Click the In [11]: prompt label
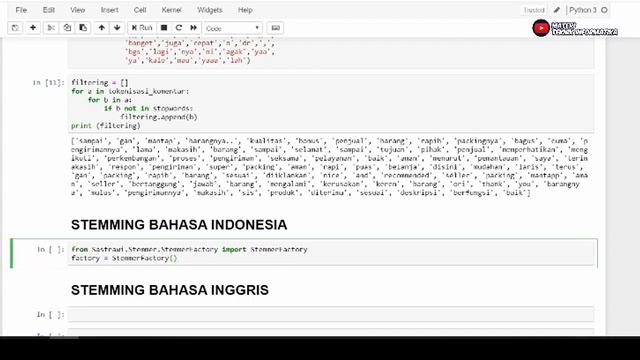640x360 pixels. [49, 82]
